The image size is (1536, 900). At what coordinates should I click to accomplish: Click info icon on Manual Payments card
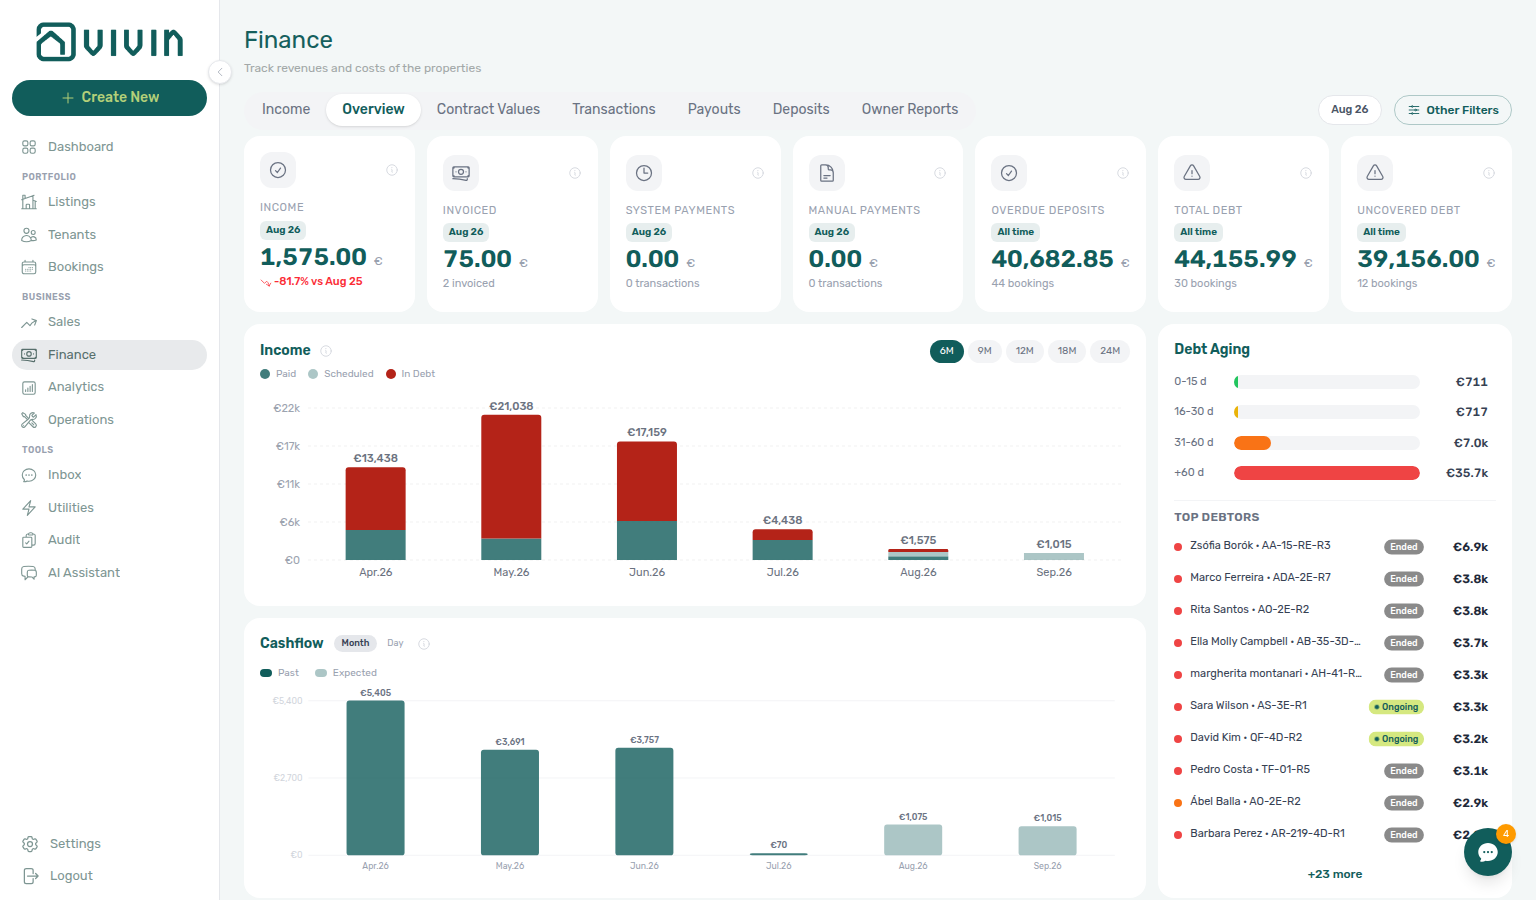coord(940,173)
